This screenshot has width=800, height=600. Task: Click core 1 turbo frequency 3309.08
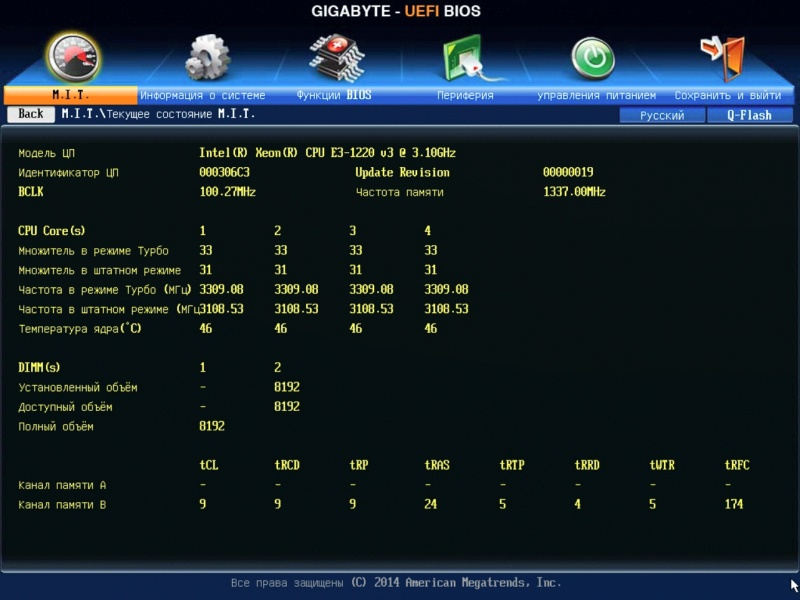[221, 290]
